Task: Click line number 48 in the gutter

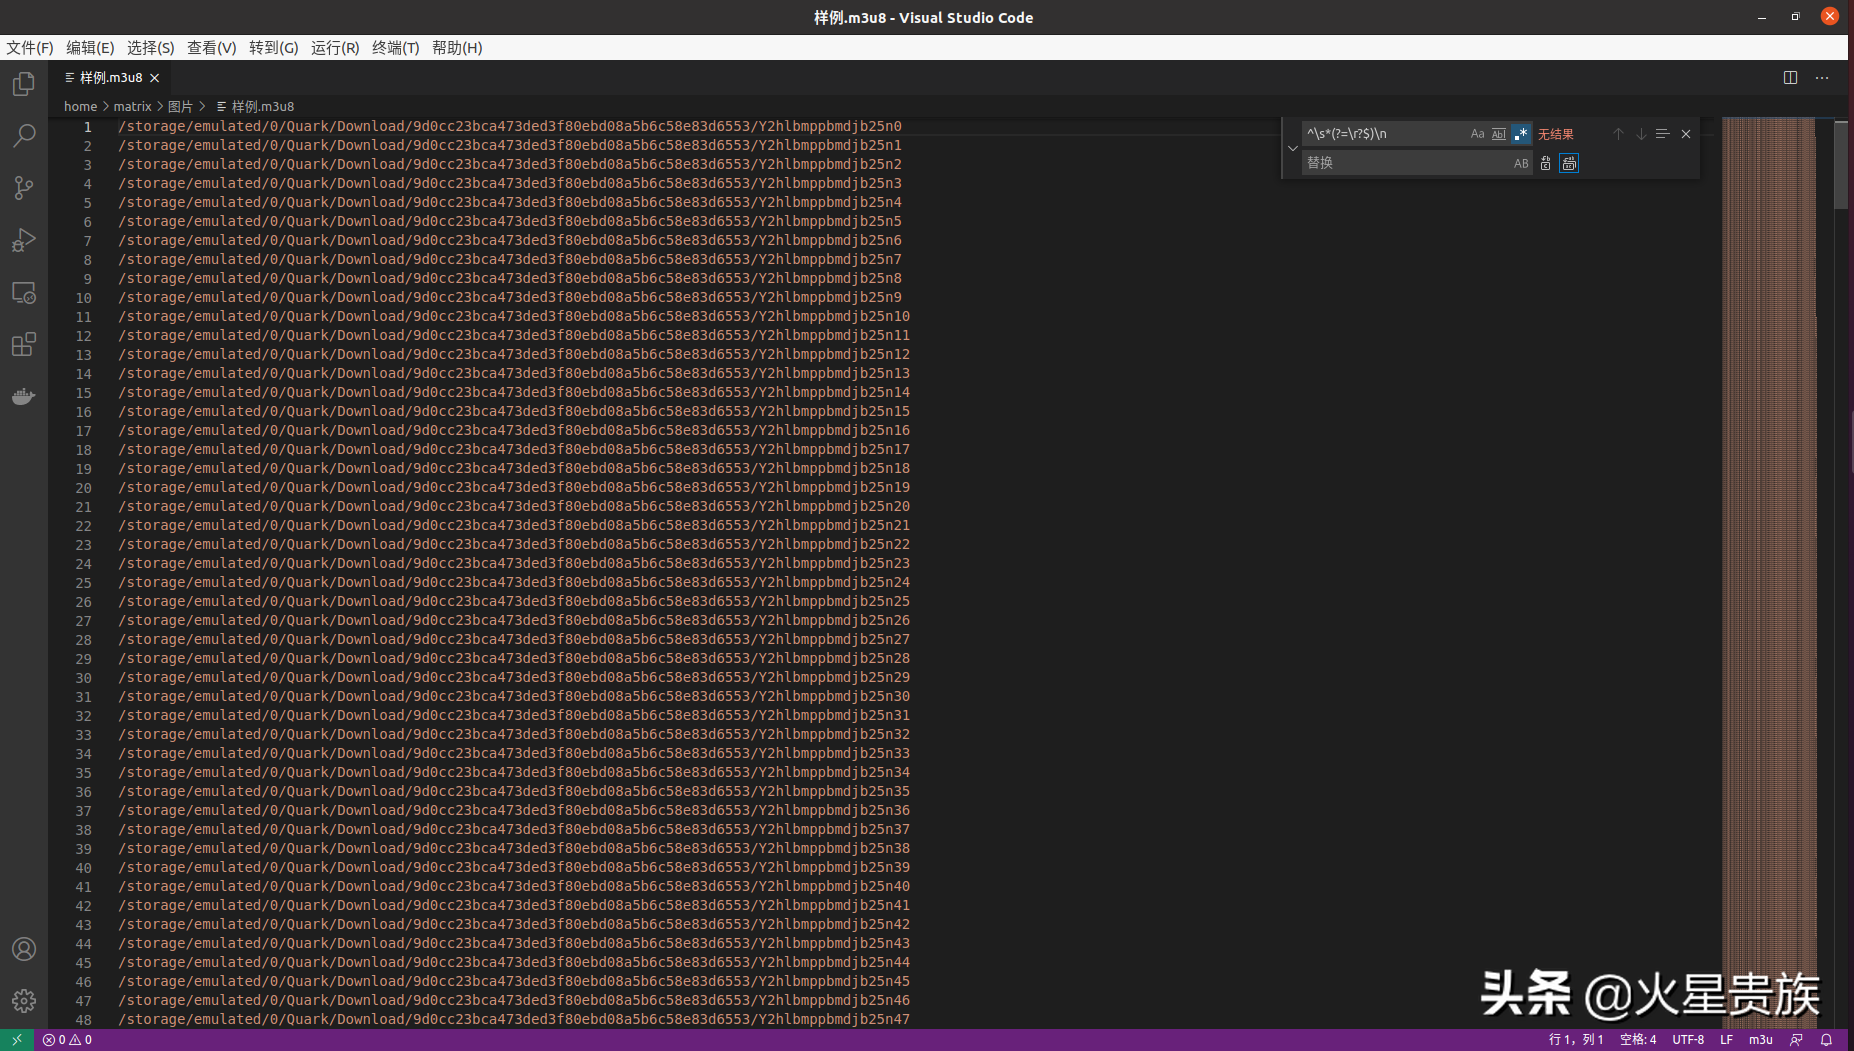Action: (x=83, y=1020)
